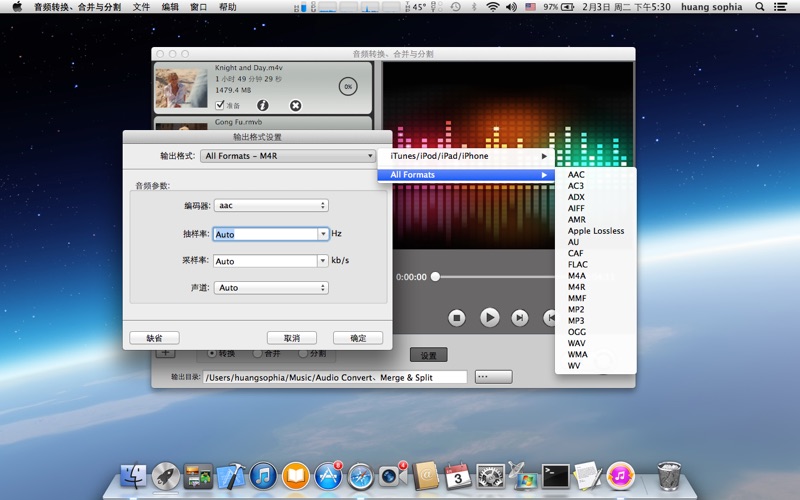Click the info icon for Knight and Day
800x500 pixels.
(x=263, y=105)
